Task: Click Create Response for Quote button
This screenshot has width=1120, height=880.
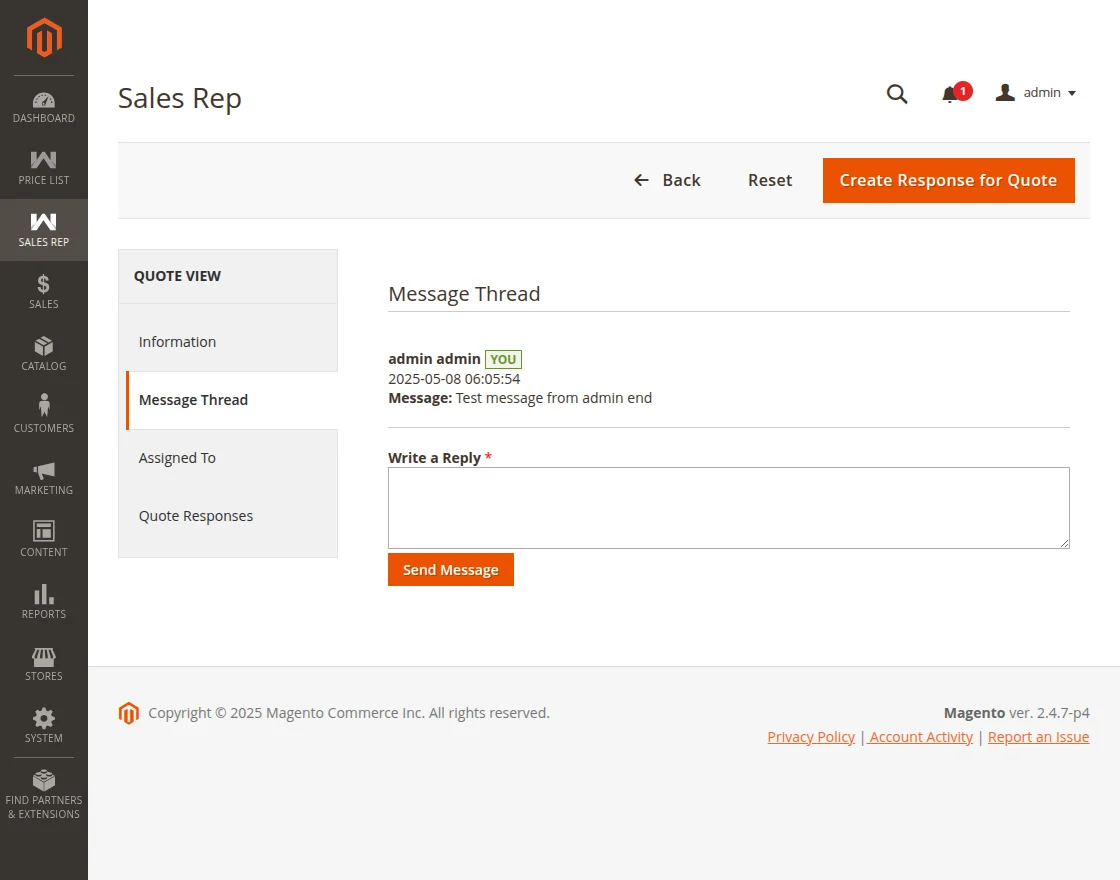Action: [x=948, y=180]
